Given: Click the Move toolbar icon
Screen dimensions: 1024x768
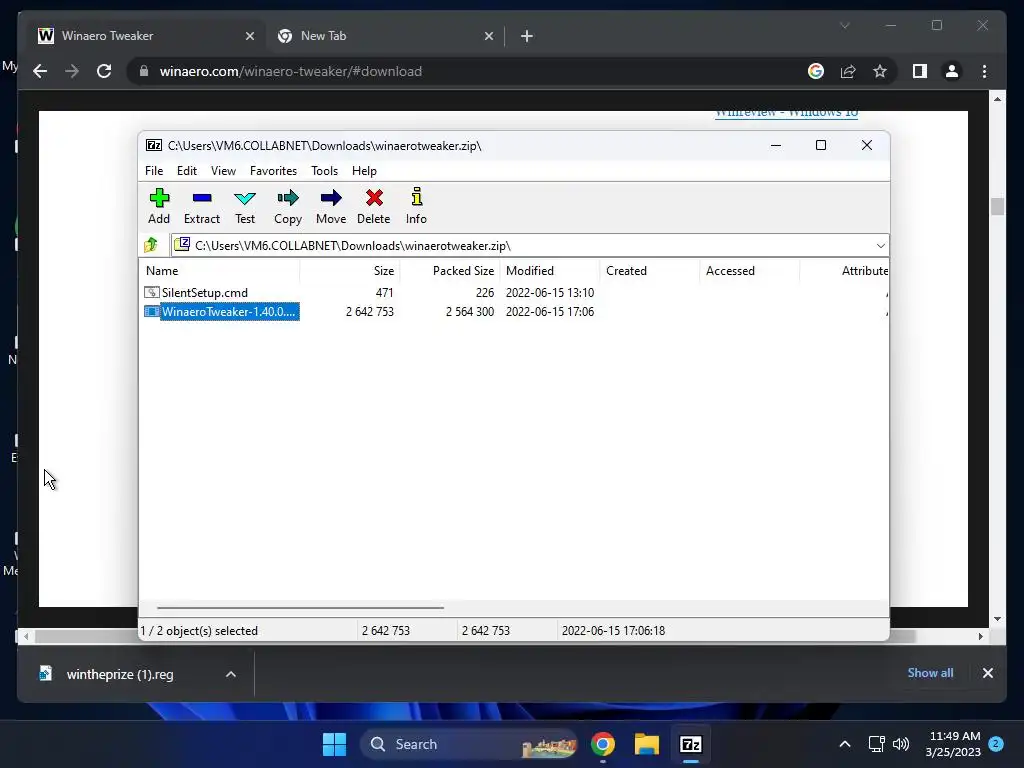Looking at the screenshot, I should pyautogui.click(x=331, y=206).
